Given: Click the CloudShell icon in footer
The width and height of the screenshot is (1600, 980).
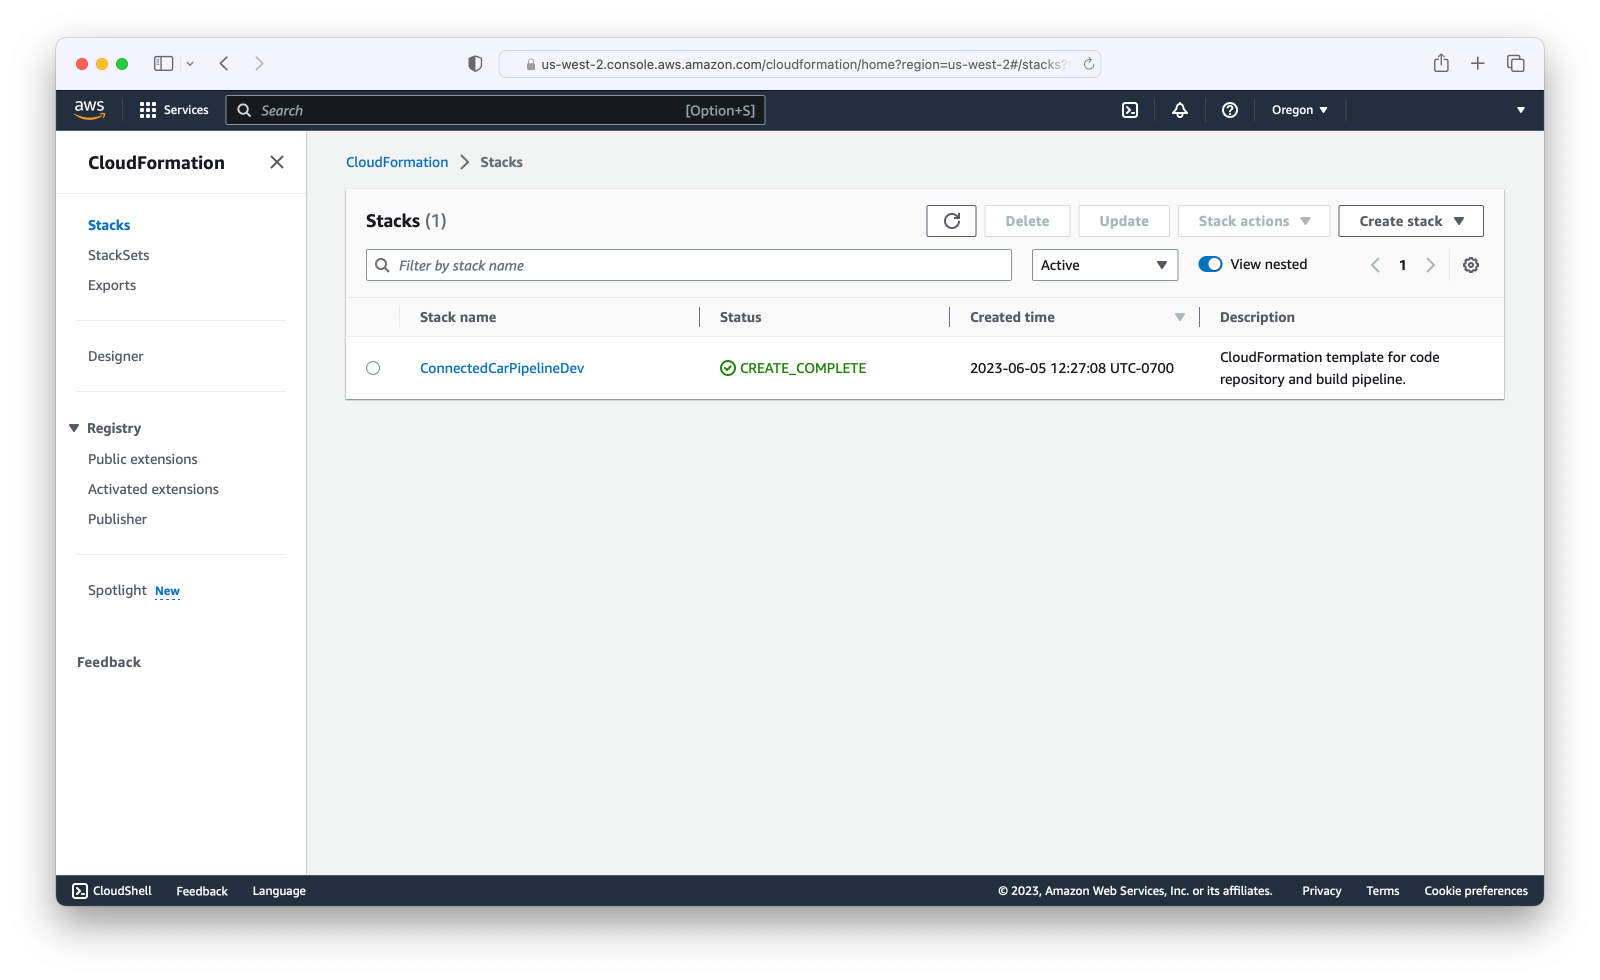Looking at the screenshot, I should (x=80, y=891).
